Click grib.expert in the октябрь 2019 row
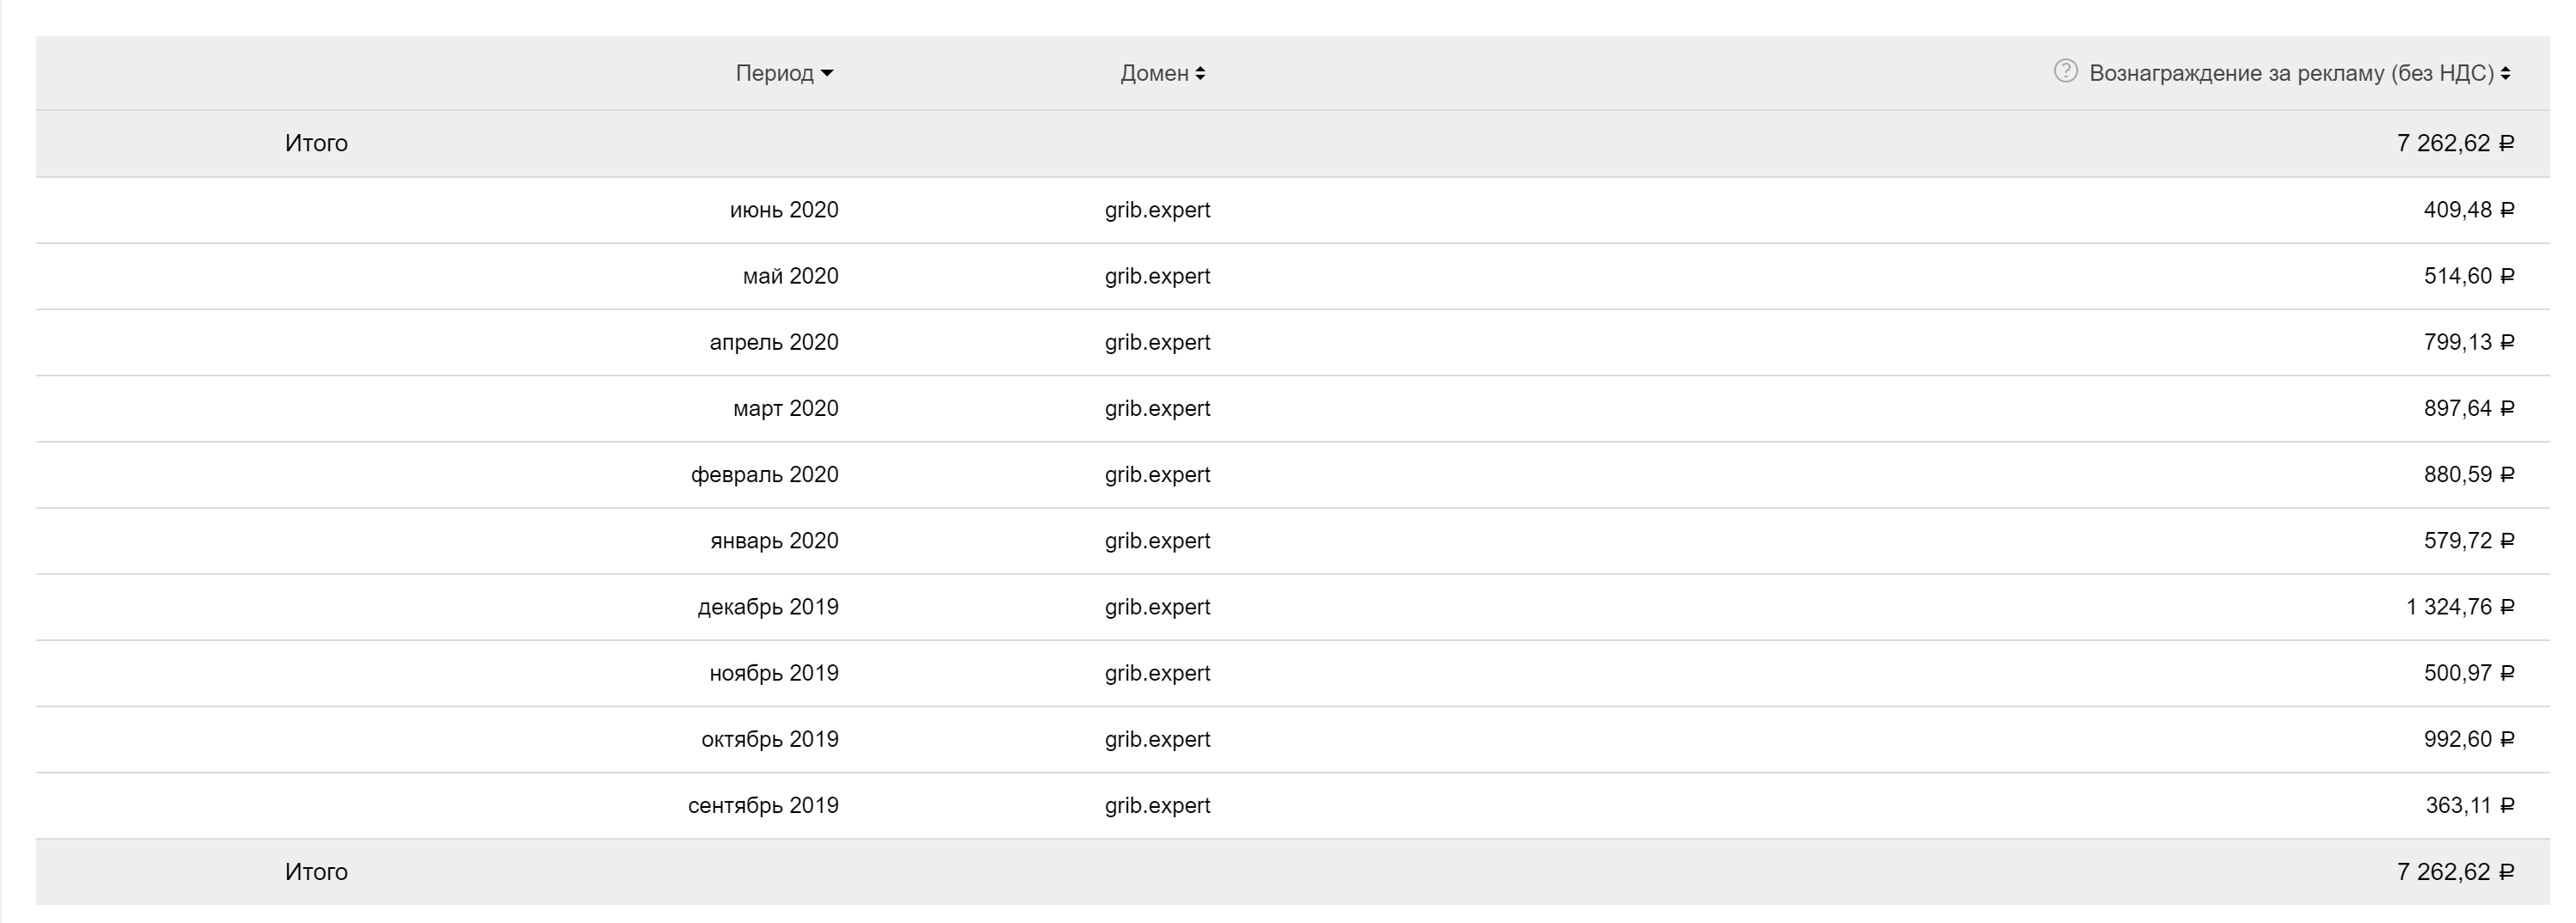 coord(1157,739)
